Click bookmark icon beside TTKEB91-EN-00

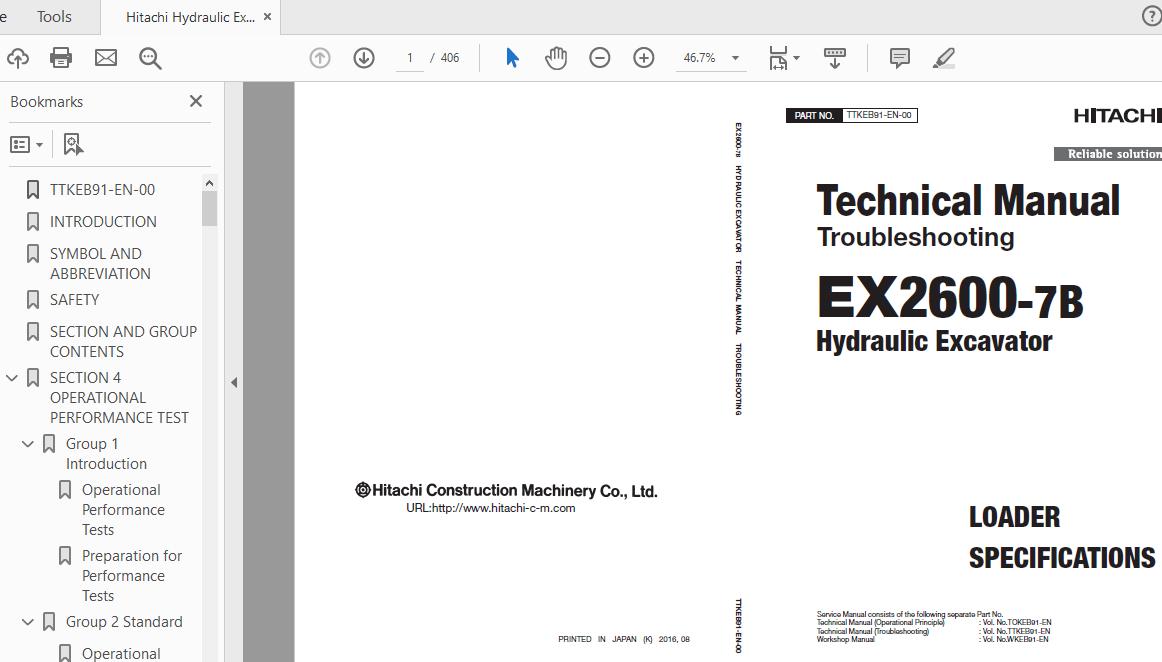tap(33, 190)
